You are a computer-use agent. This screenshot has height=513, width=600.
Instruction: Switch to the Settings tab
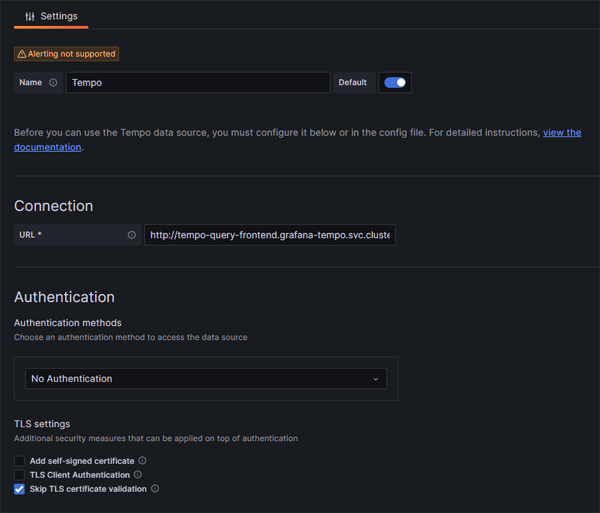click(51, 16)
